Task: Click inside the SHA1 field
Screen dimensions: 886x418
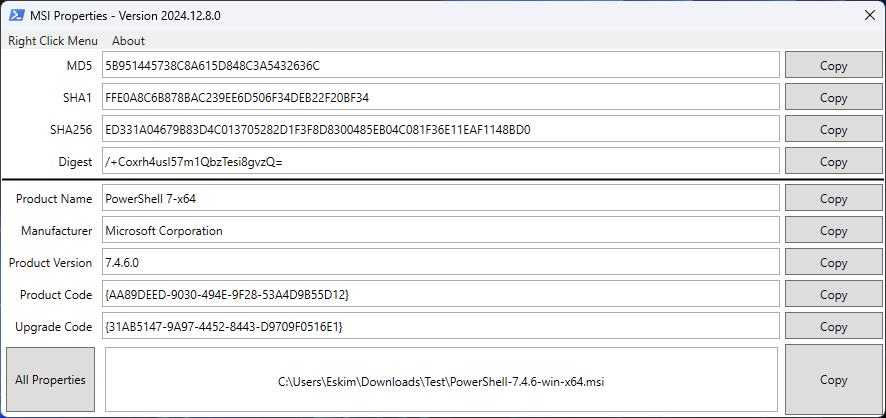Action: tap(441, 97)
